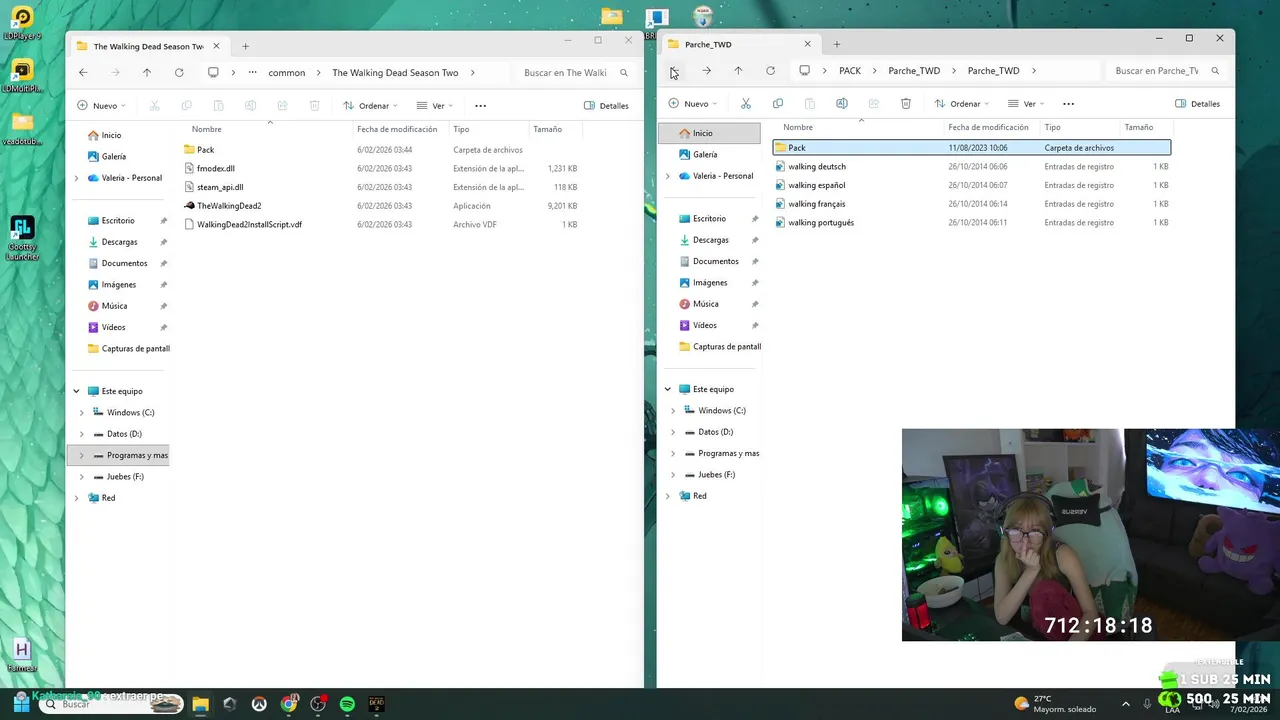Close The Walking Dead Season Two tab
The image size is (1280, 720).
[216, 46]
